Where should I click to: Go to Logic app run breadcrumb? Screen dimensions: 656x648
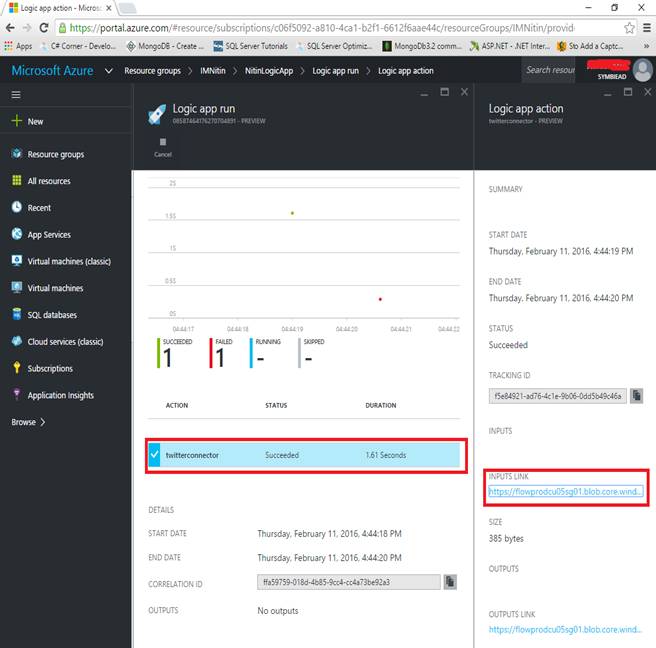click(x=335, y=71)
